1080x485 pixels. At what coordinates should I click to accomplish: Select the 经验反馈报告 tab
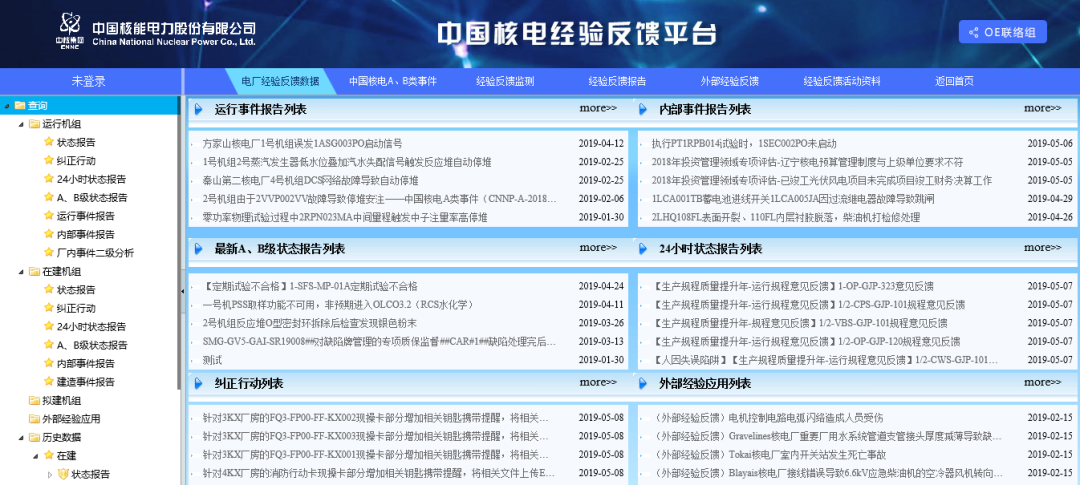(617, 81)
